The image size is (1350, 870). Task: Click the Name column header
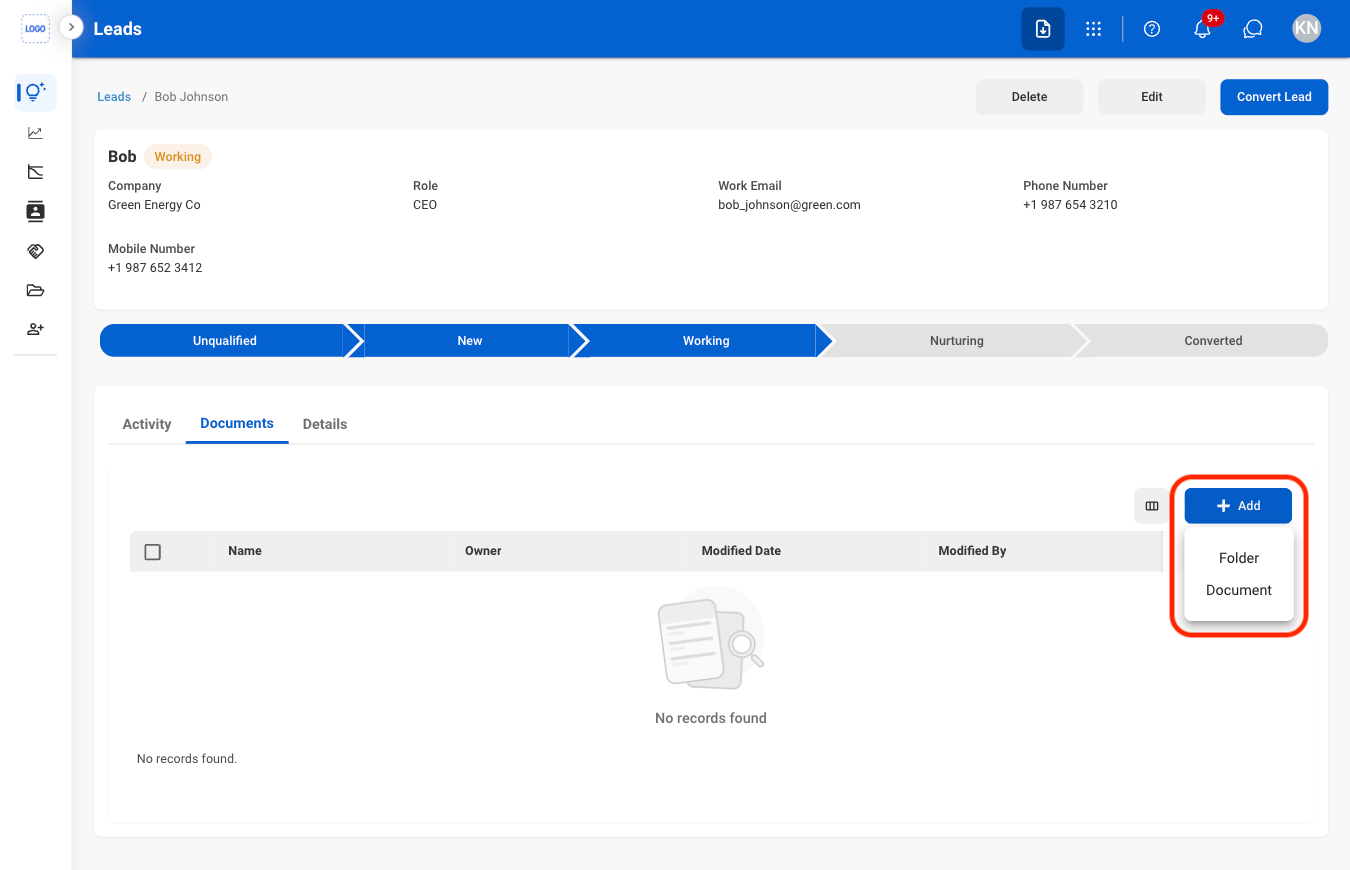tap(245, 551)
